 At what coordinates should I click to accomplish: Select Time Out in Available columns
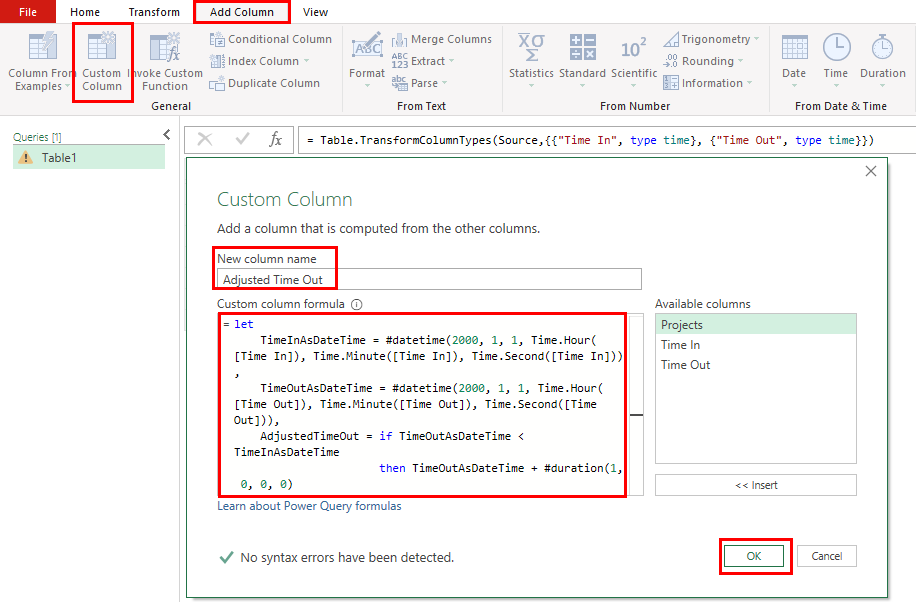point(756,365)
